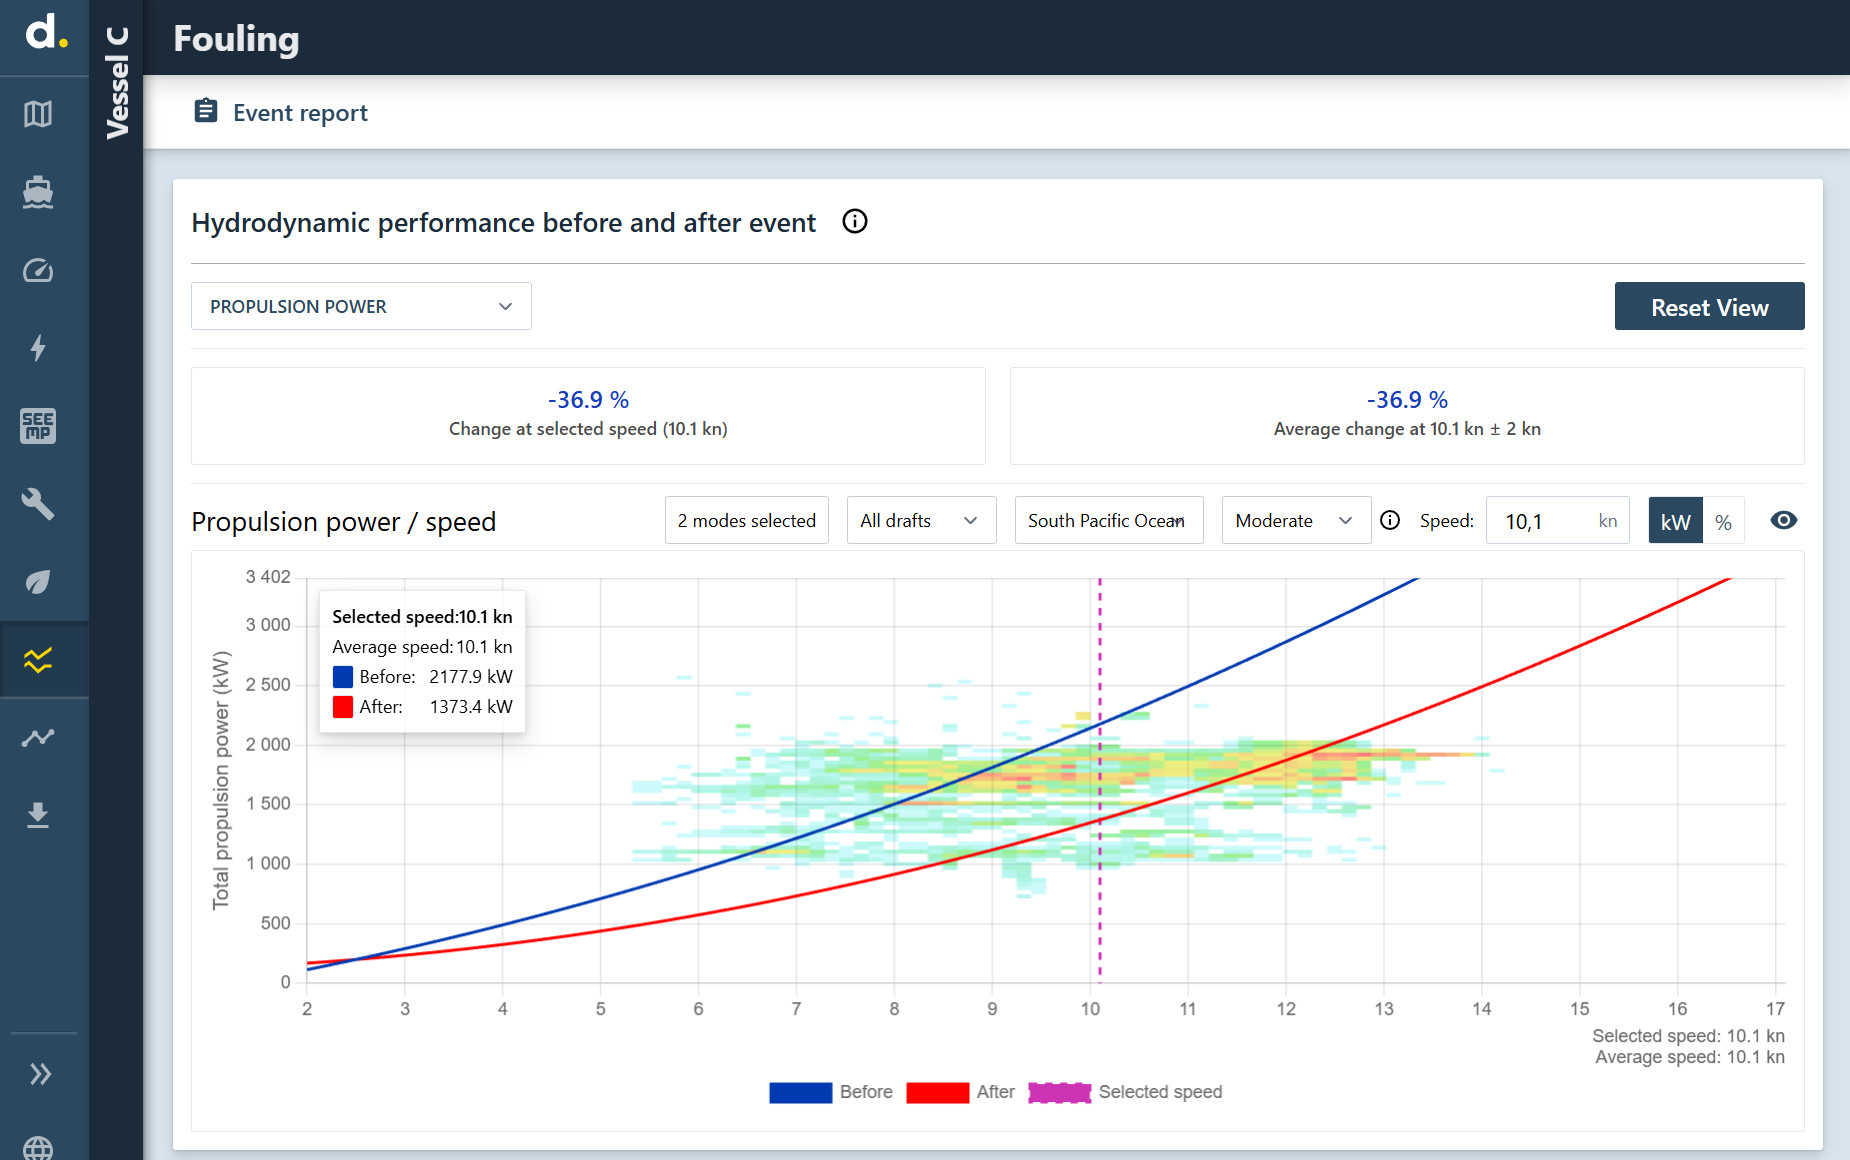Click the selected speed dashed line marker
The image size is (1850, 1160).
[1100, 780]
